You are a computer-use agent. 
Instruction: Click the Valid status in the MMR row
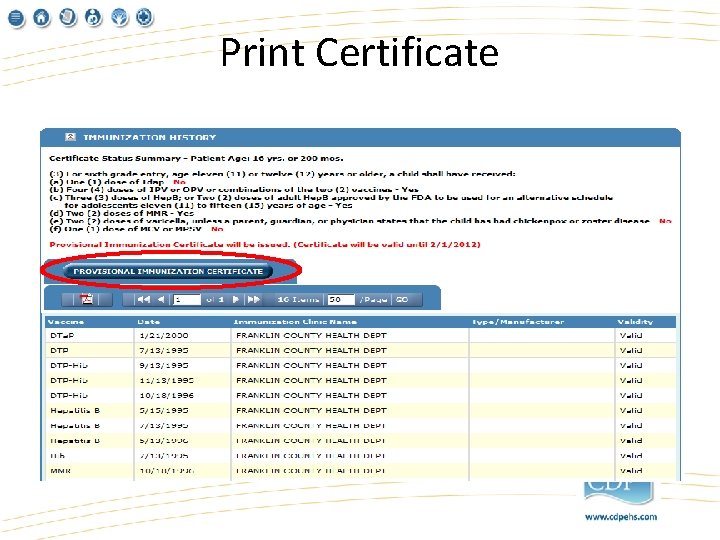(631, 471)
